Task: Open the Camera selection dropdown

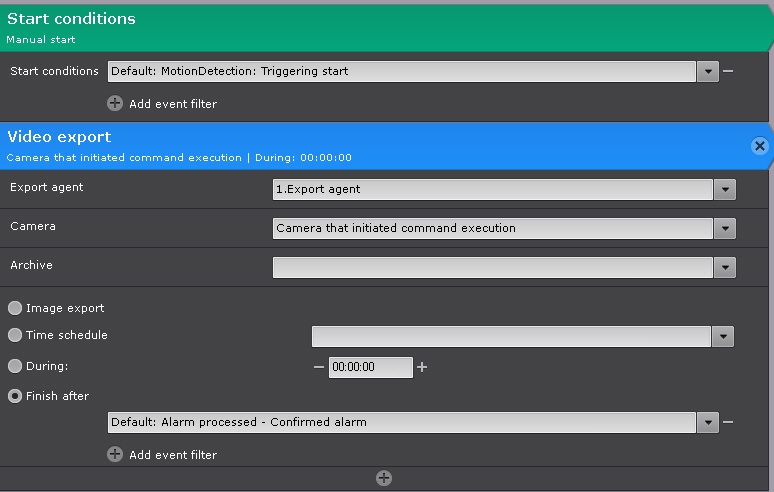Action: [725, 228]
